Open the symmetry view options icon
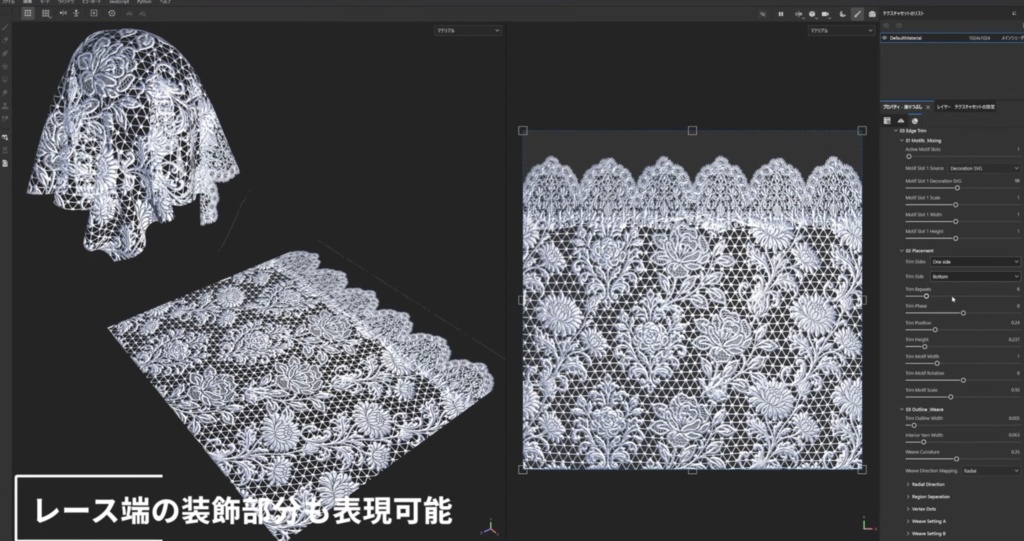Viewport: 1024px width, 541px height. tap(798, 14)
